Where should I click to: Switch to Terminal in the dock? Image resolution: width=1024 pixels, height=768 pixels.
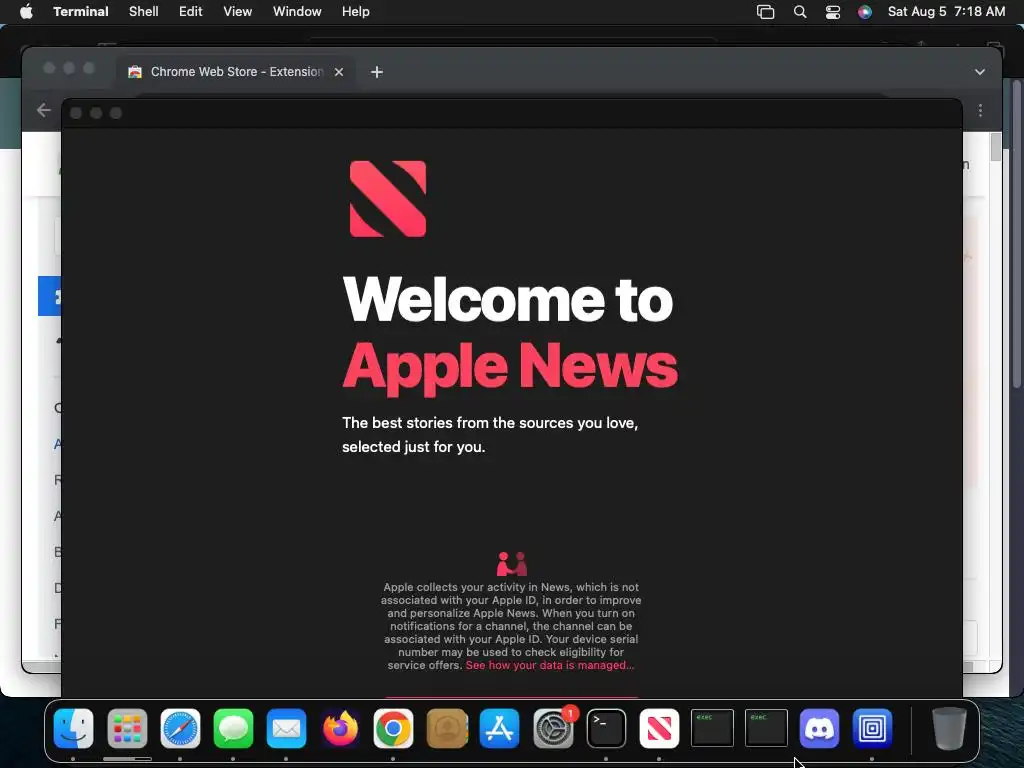(606, 728)
